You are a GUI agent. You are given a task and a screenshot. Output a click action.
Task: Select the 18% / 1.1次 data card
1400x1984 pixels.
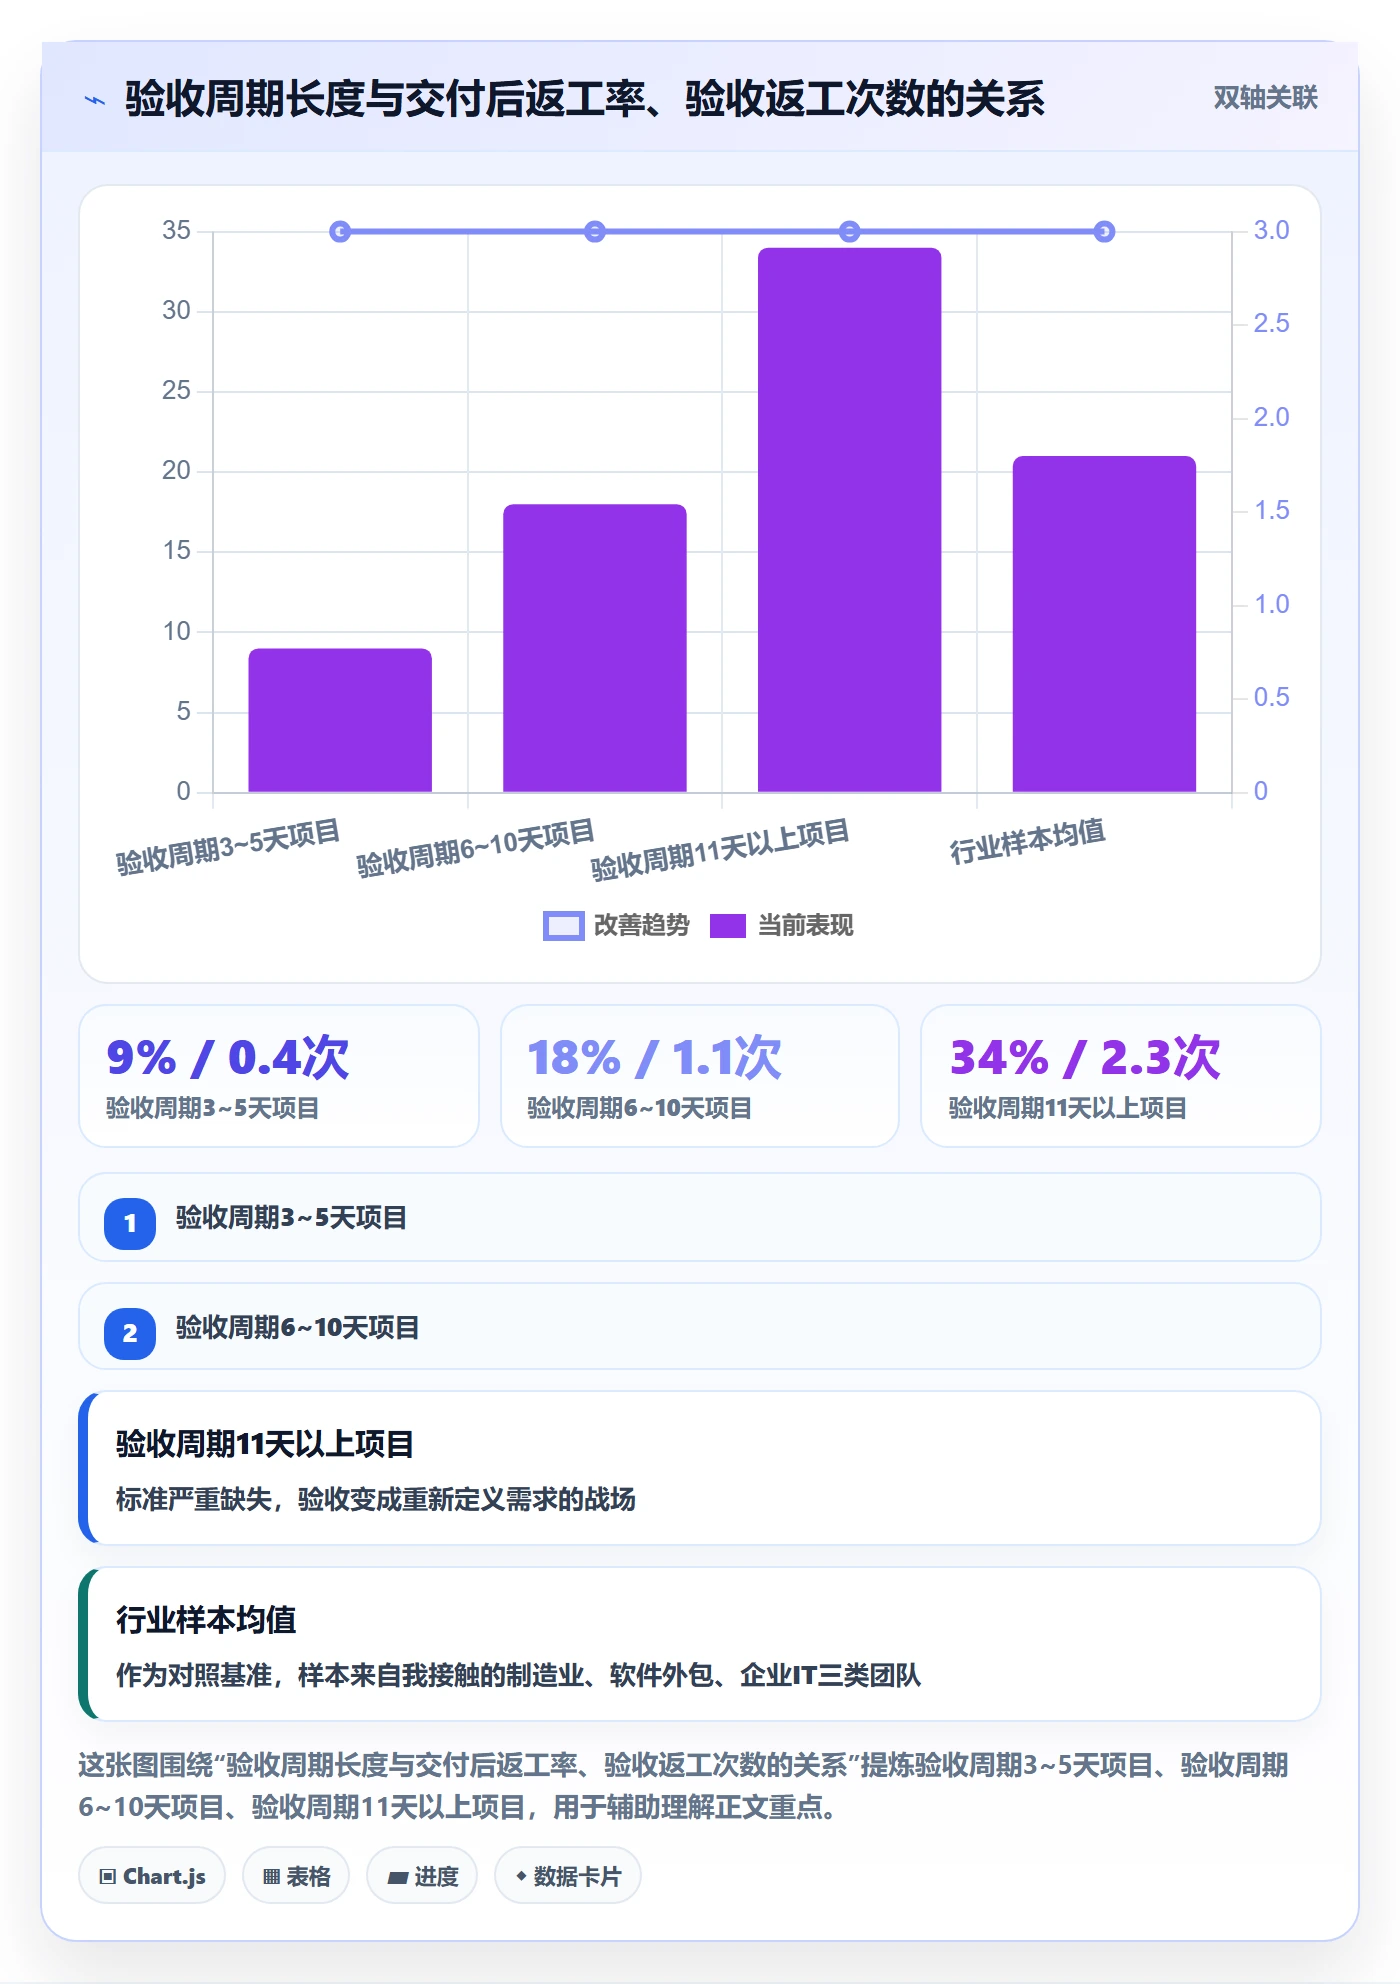tap(700, 1076)
